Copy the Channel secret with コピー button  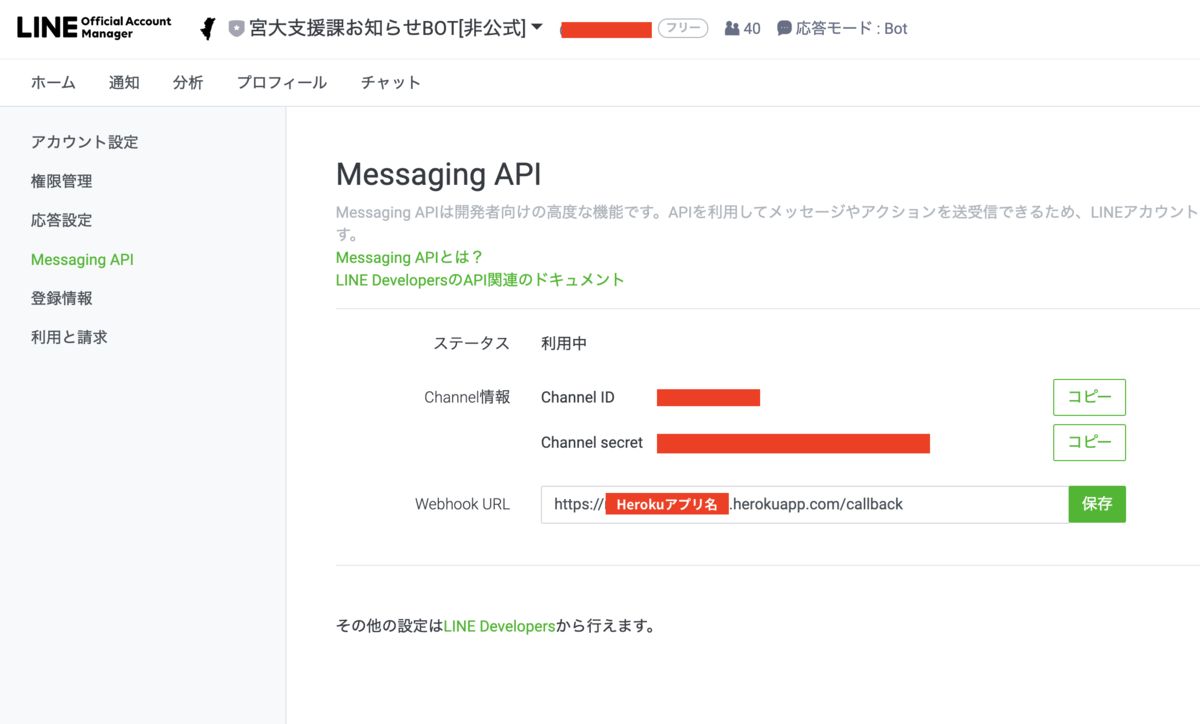tap(1089, 442)
